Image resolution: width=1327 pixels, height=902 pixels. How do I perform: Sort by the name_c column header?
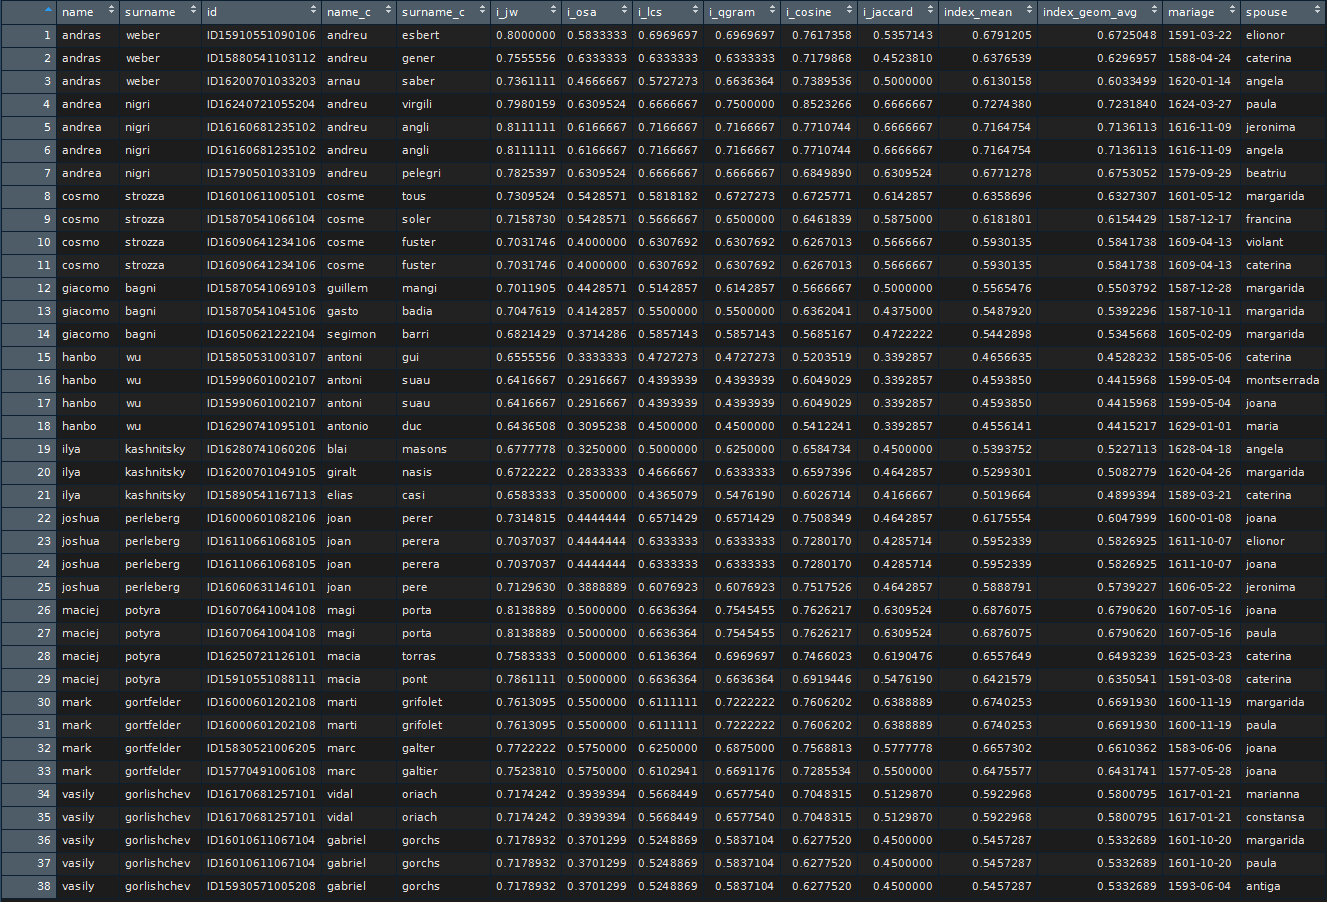(x=358, y=12)
